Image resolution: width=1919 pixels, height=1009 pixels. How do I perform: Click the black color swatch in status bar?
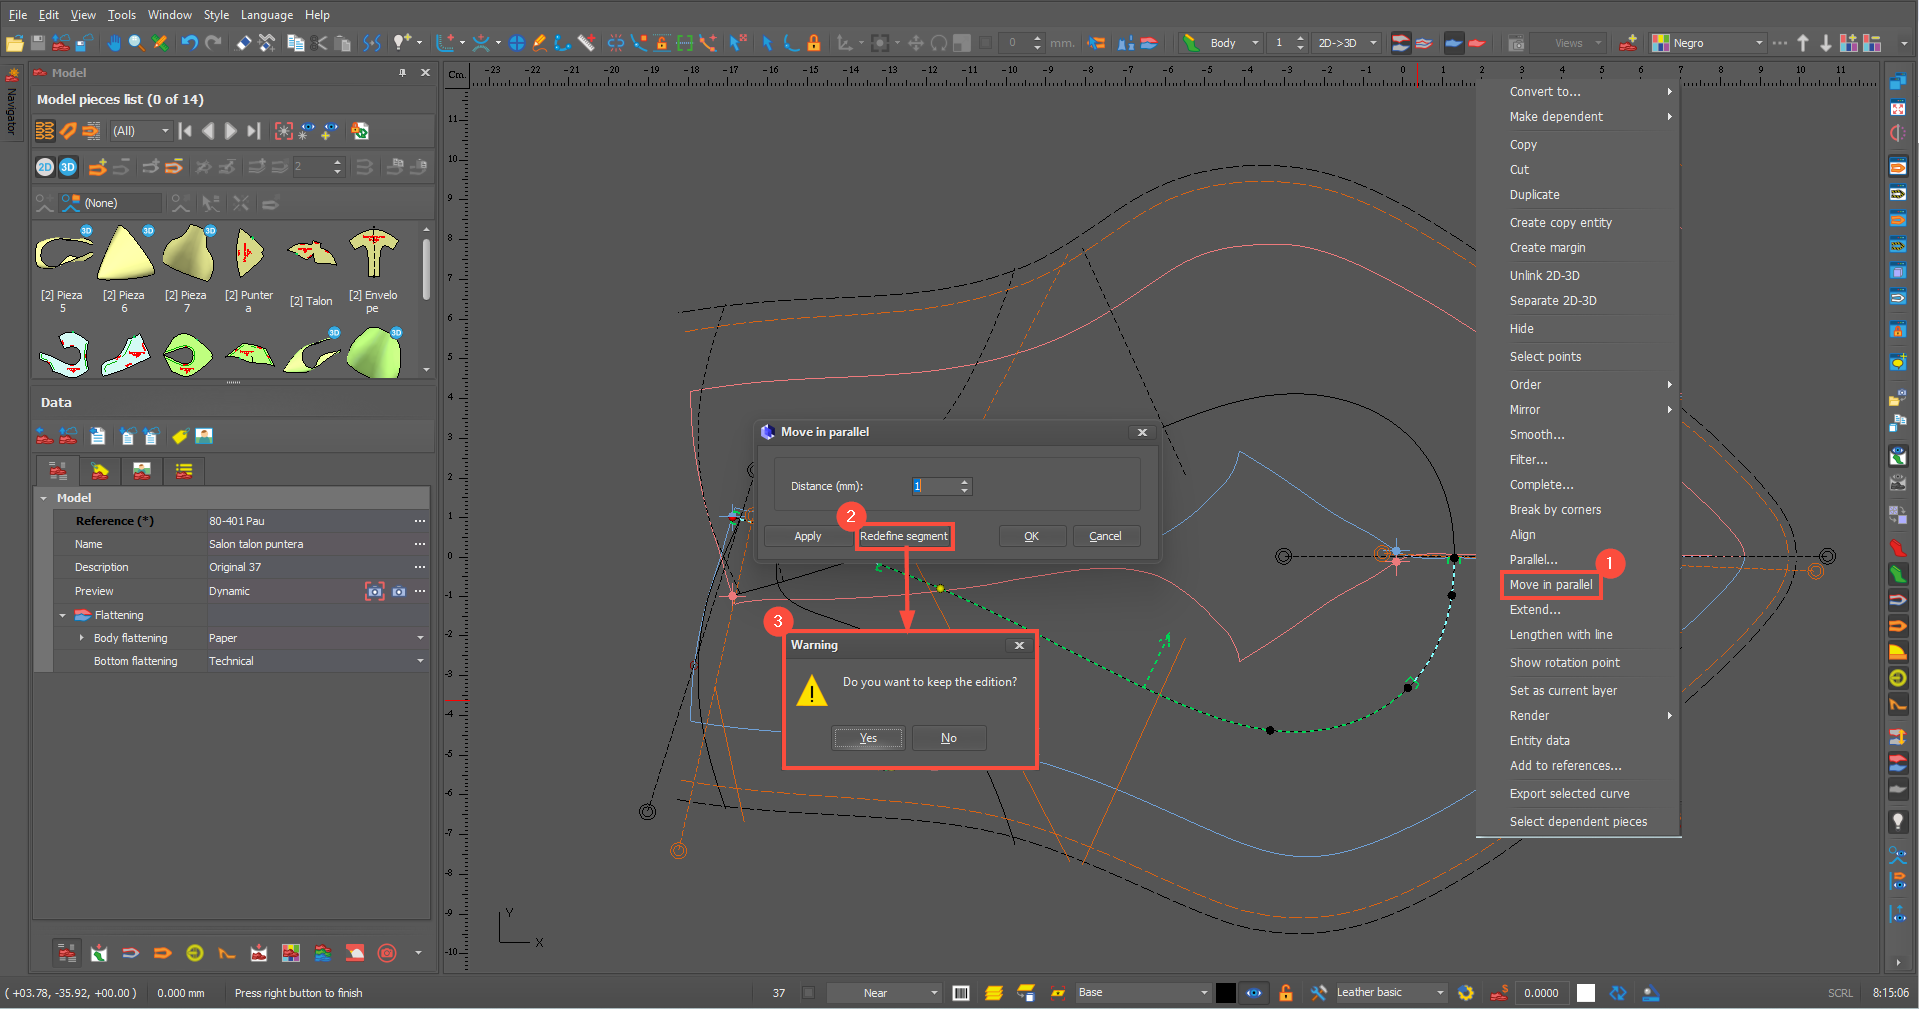(1225, 993)
